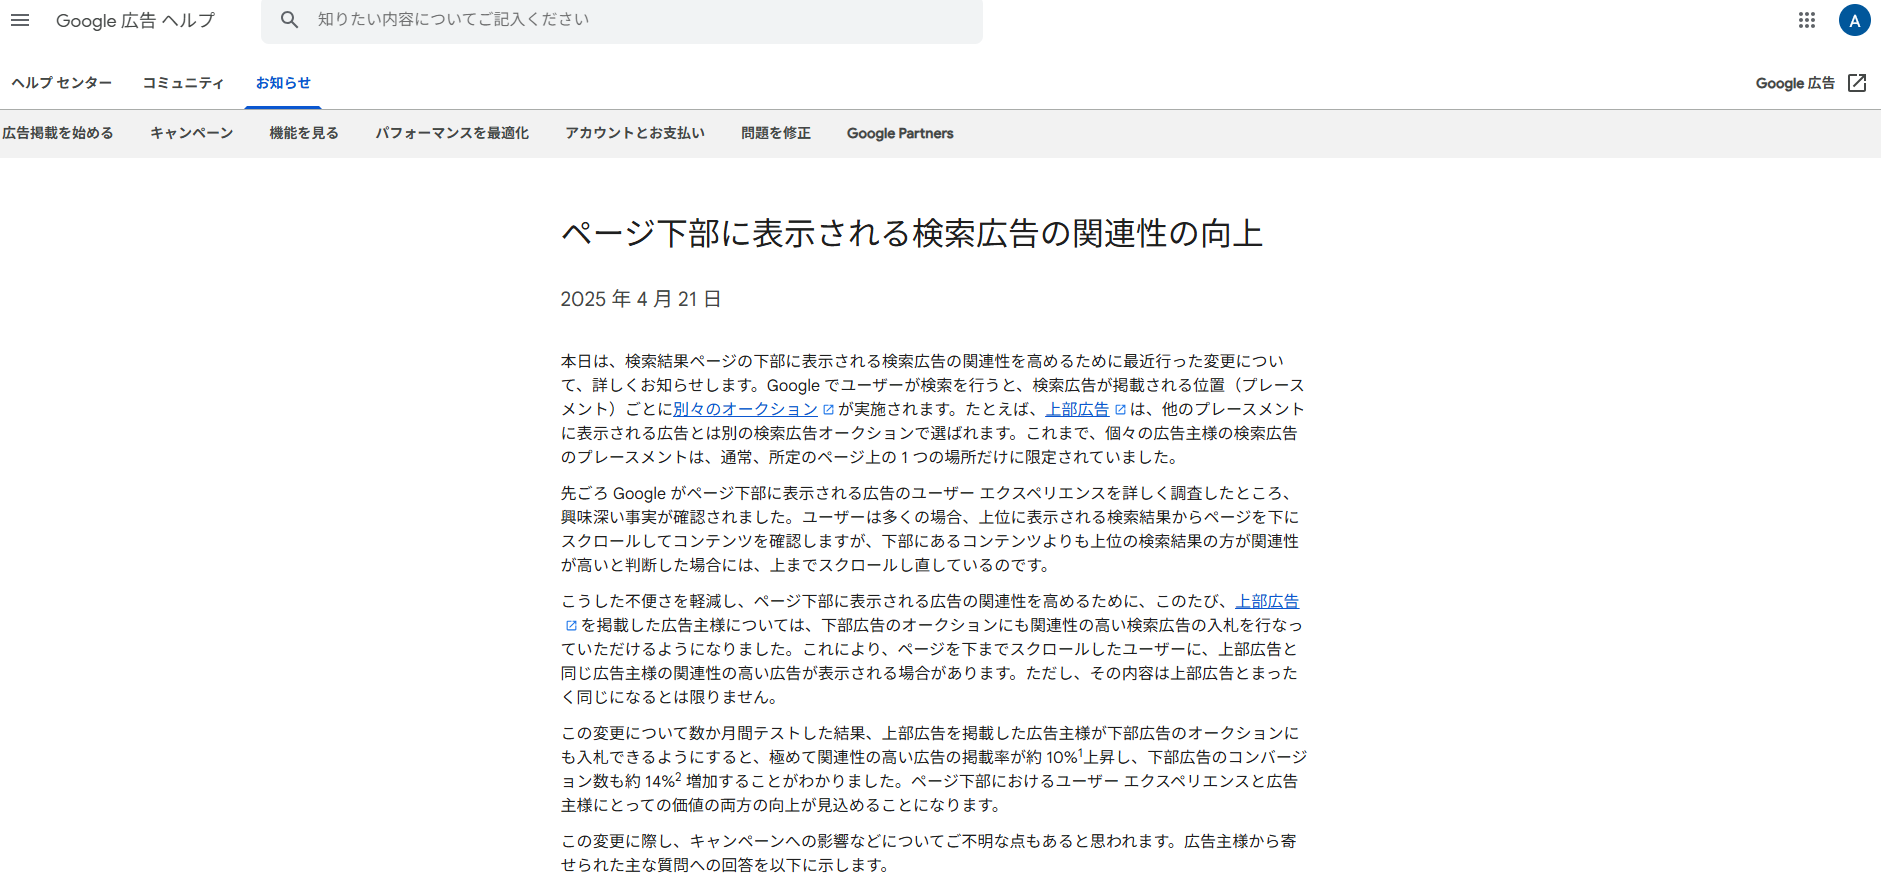Click the search magnifier icon
The image size is (1881, 888).
(289, 20)
